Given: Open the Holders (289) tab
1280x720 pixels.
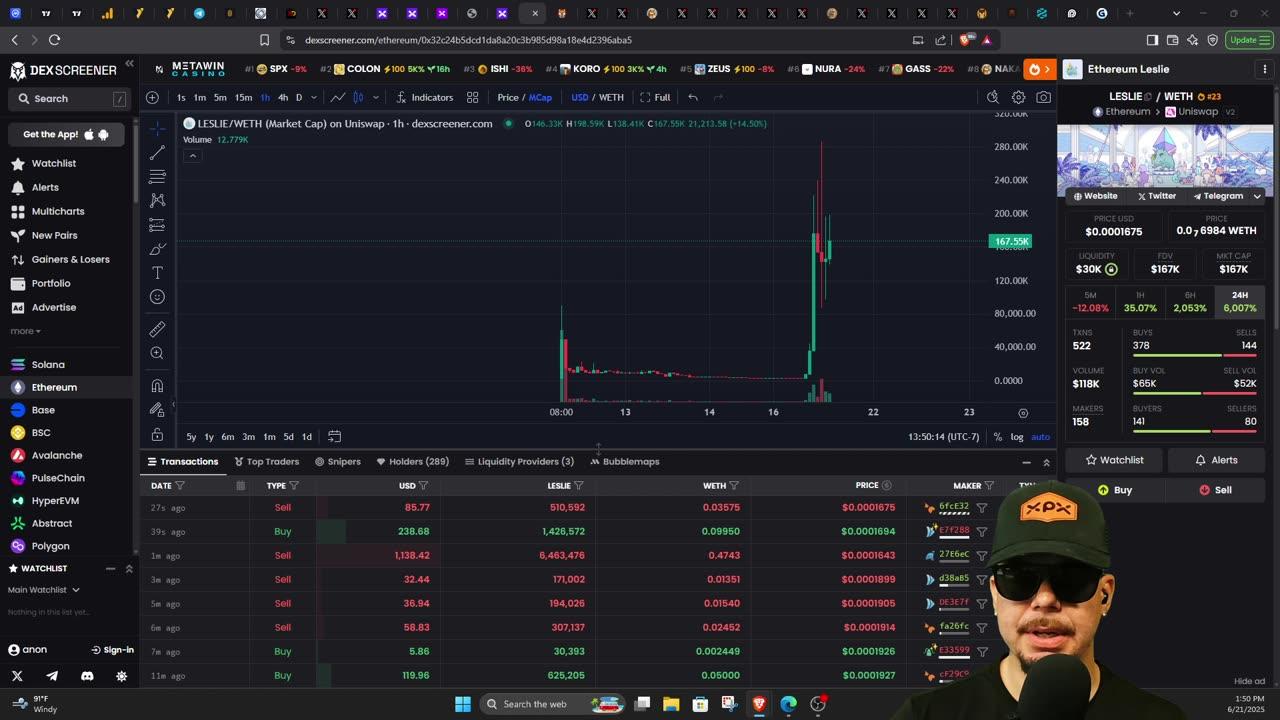Looking at the screenshot, I should pyautogui.click(x=412, y=461).
